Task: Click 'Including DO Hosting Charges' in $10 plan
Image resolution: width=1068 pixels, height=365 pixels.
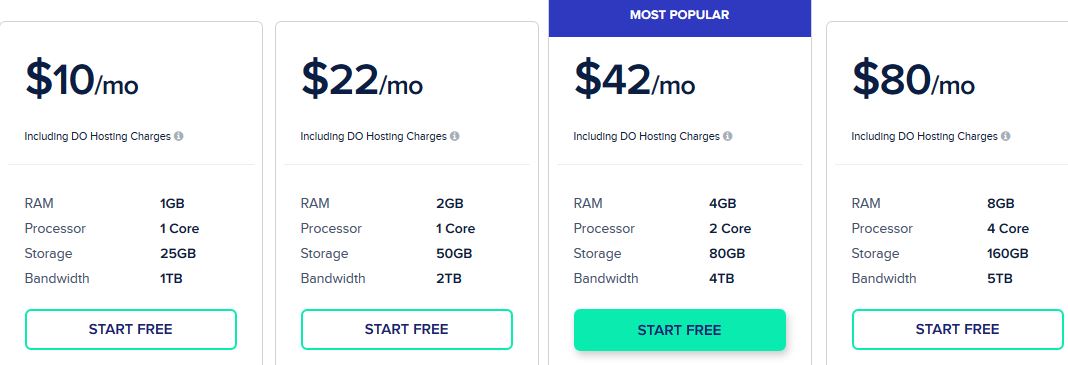Action: point(97,136)
